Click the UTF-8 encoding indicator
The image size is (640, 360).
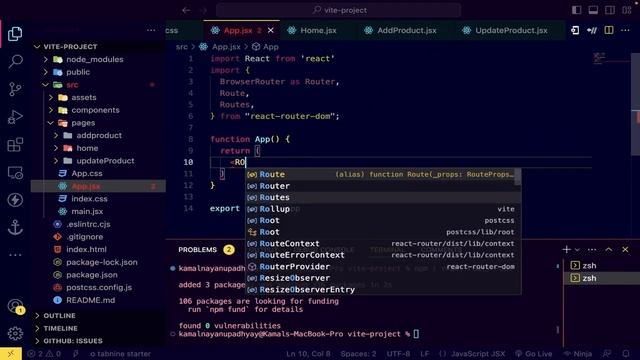pos(398,354)
